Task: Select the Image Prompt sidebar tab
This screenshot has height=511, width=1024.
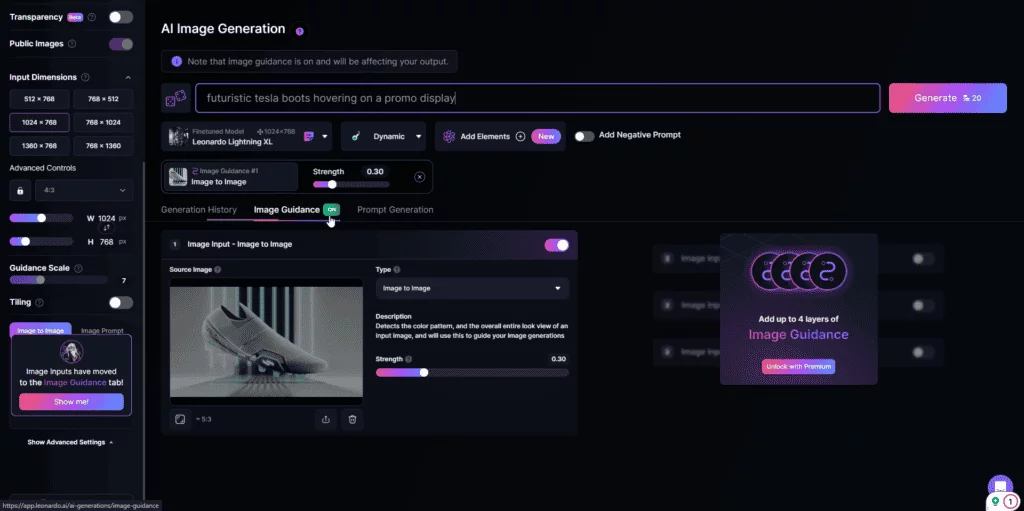Action: (x=102, y=330)
